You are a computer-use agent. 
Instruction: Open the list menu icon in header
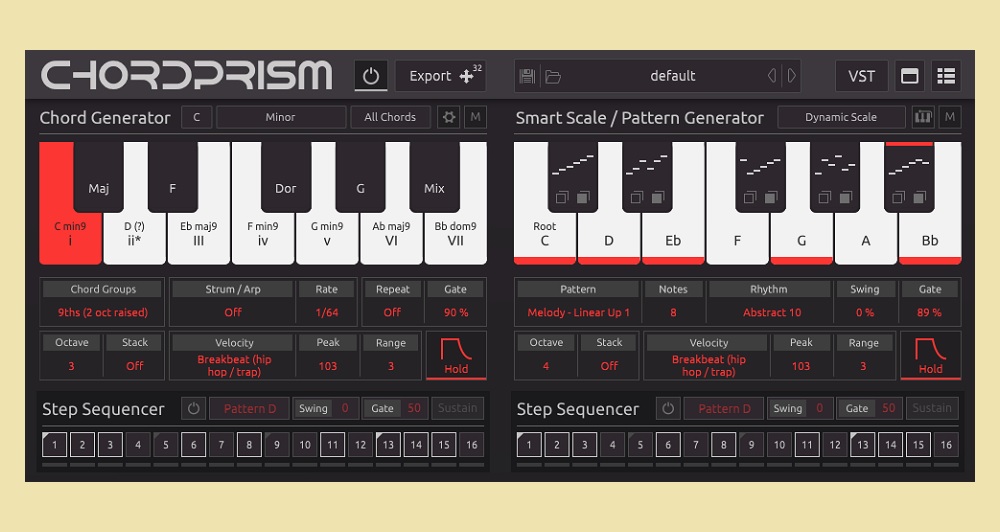(x=946, y=76)
